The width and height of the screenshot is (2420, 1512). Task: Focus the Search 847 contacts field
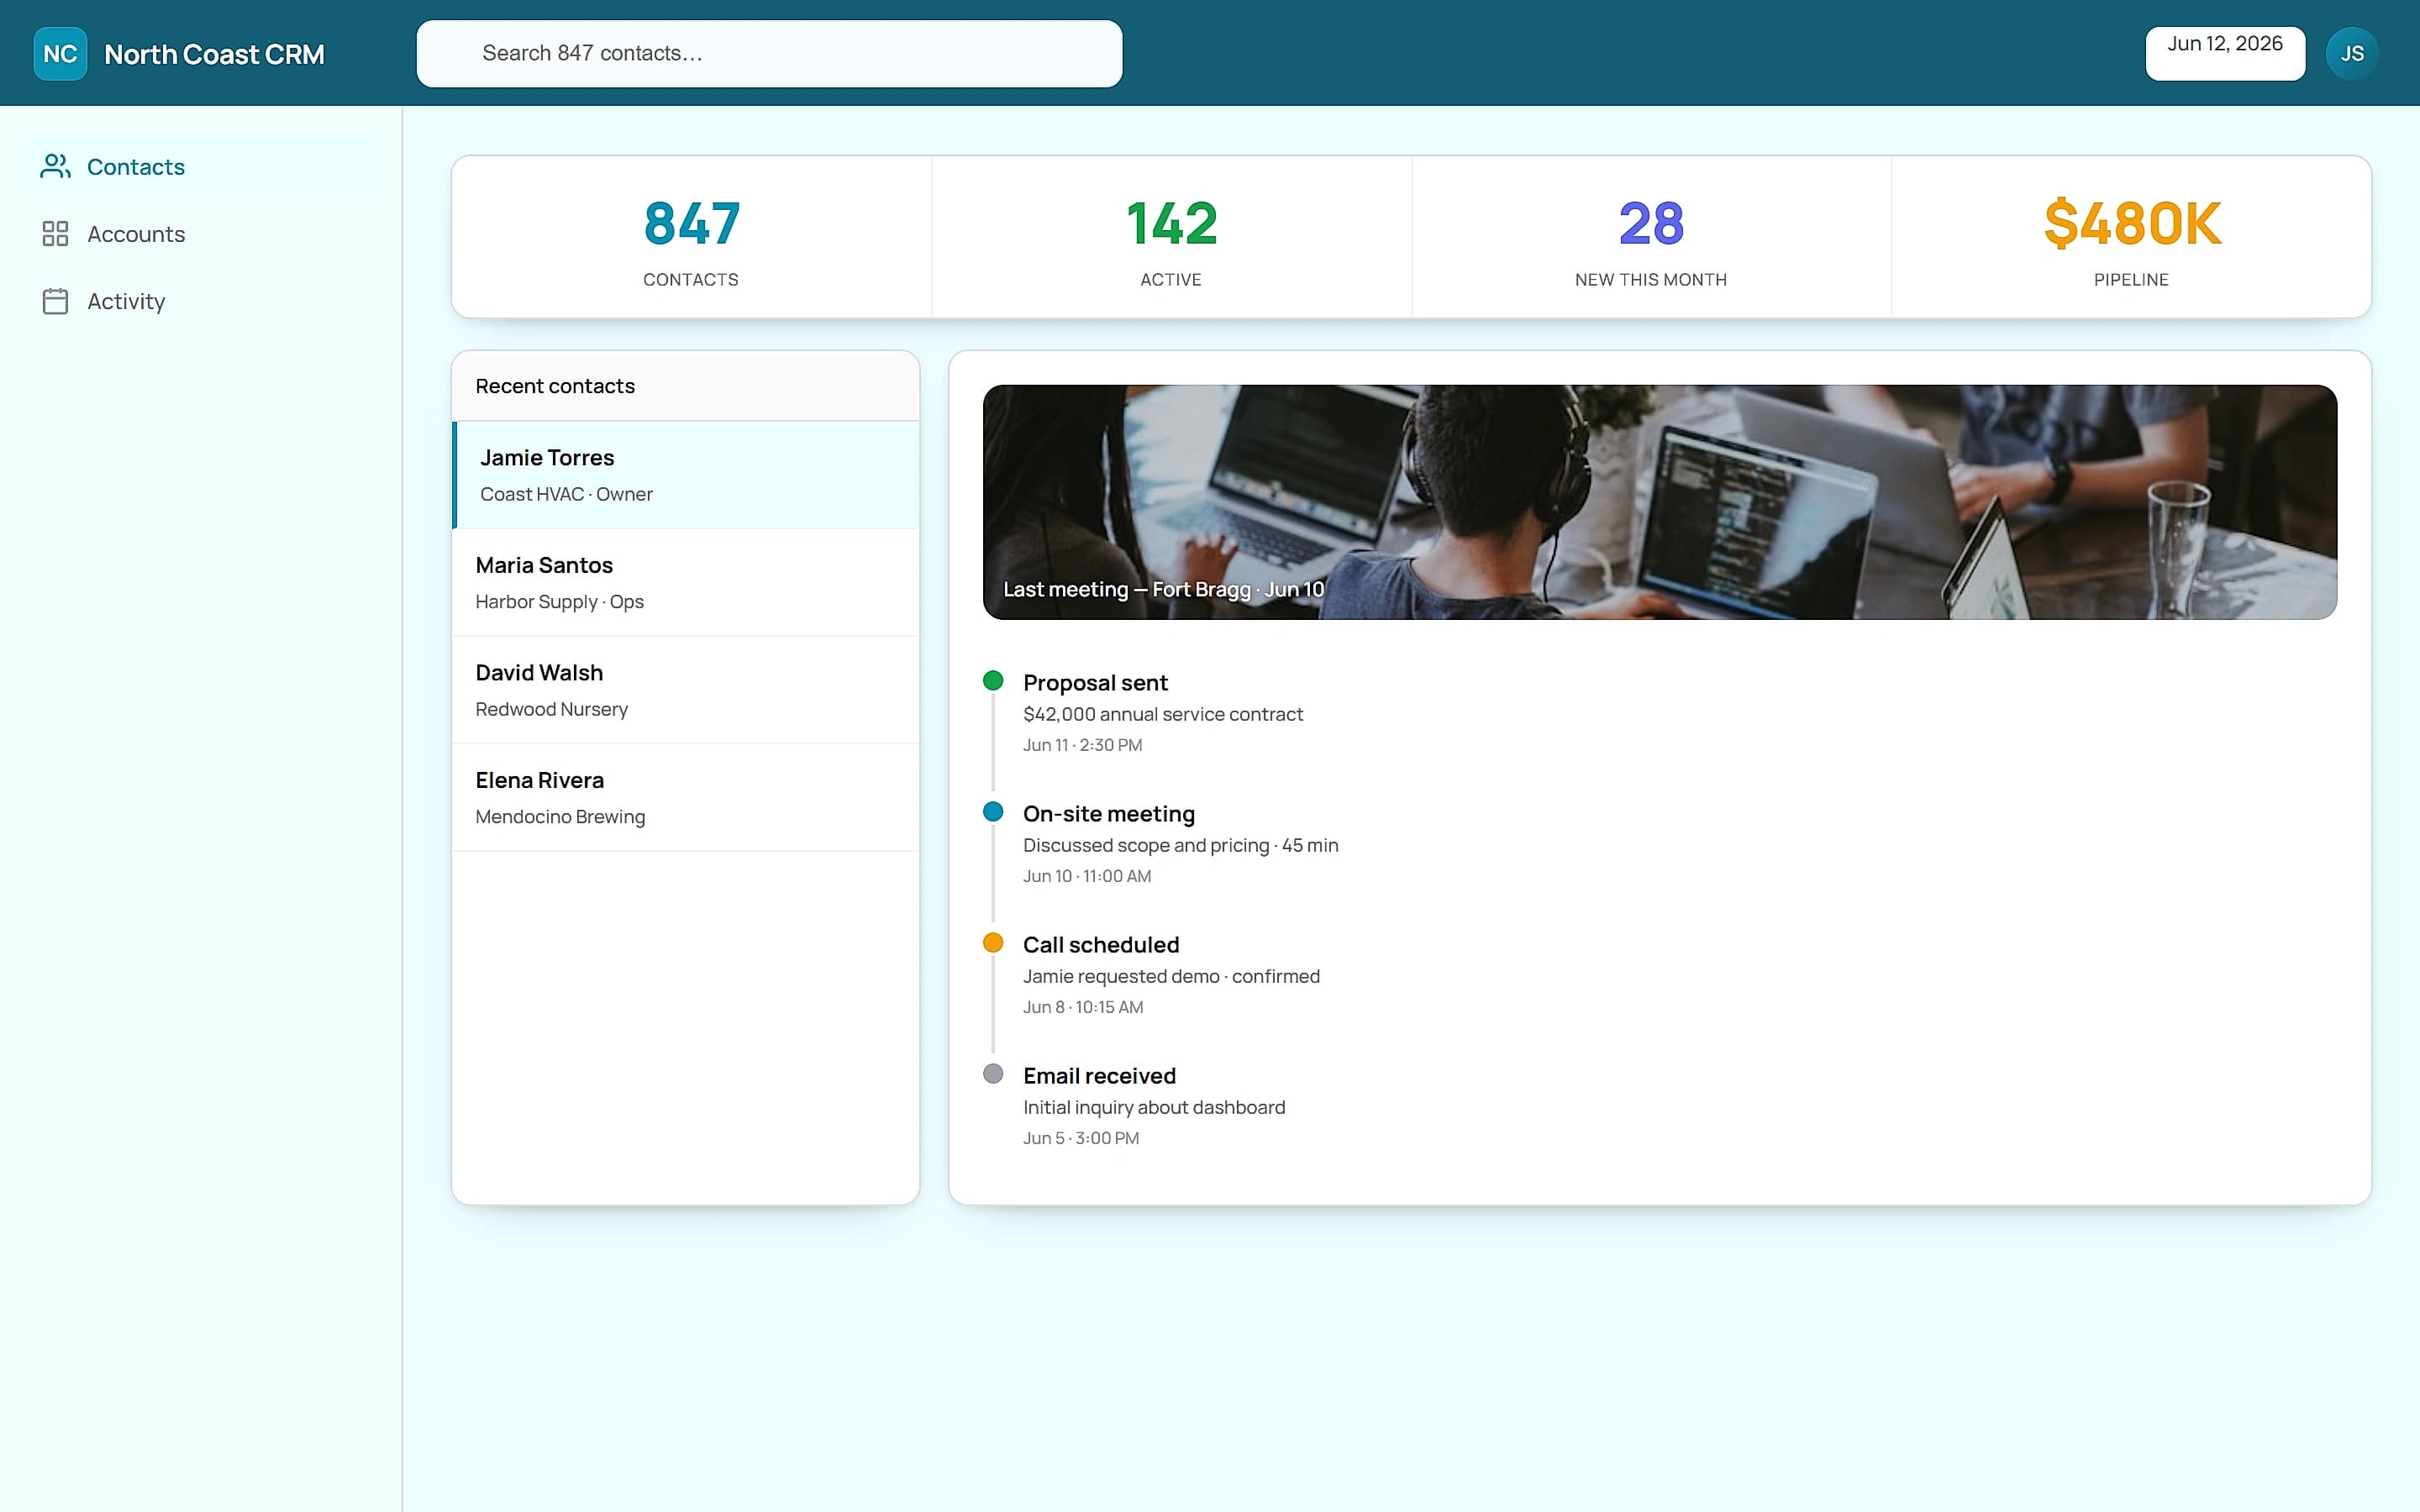(769, 54)
